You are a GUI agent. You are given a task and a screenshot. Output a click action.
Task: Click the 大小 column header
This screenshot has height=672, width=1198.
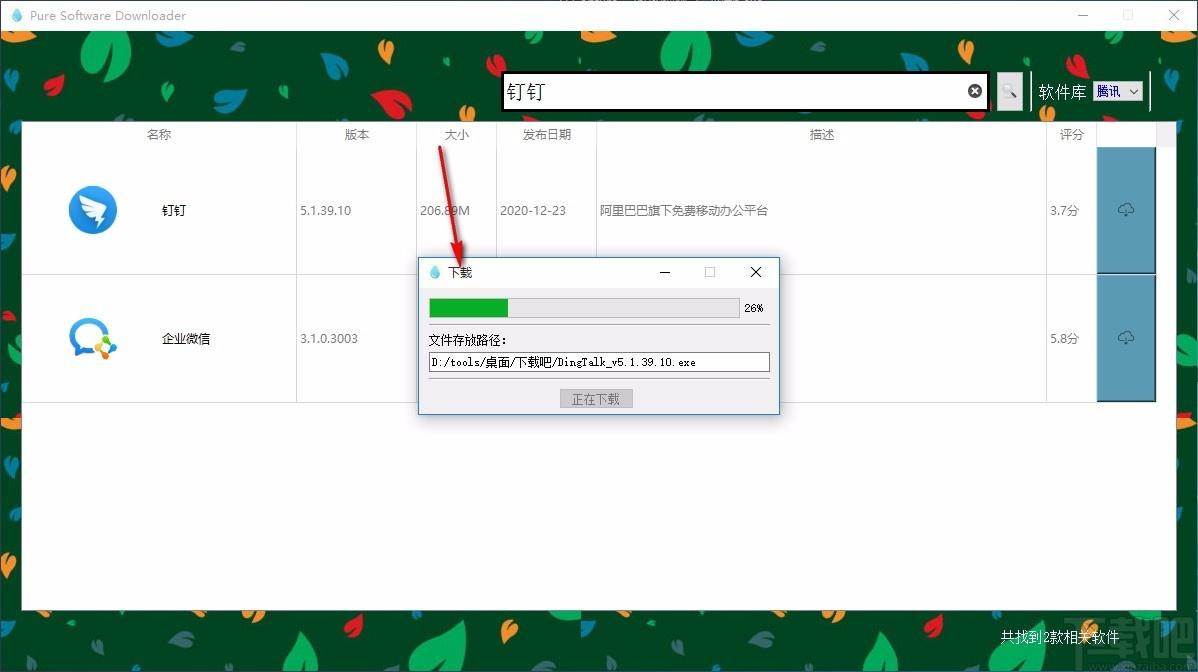coord(457,134)
